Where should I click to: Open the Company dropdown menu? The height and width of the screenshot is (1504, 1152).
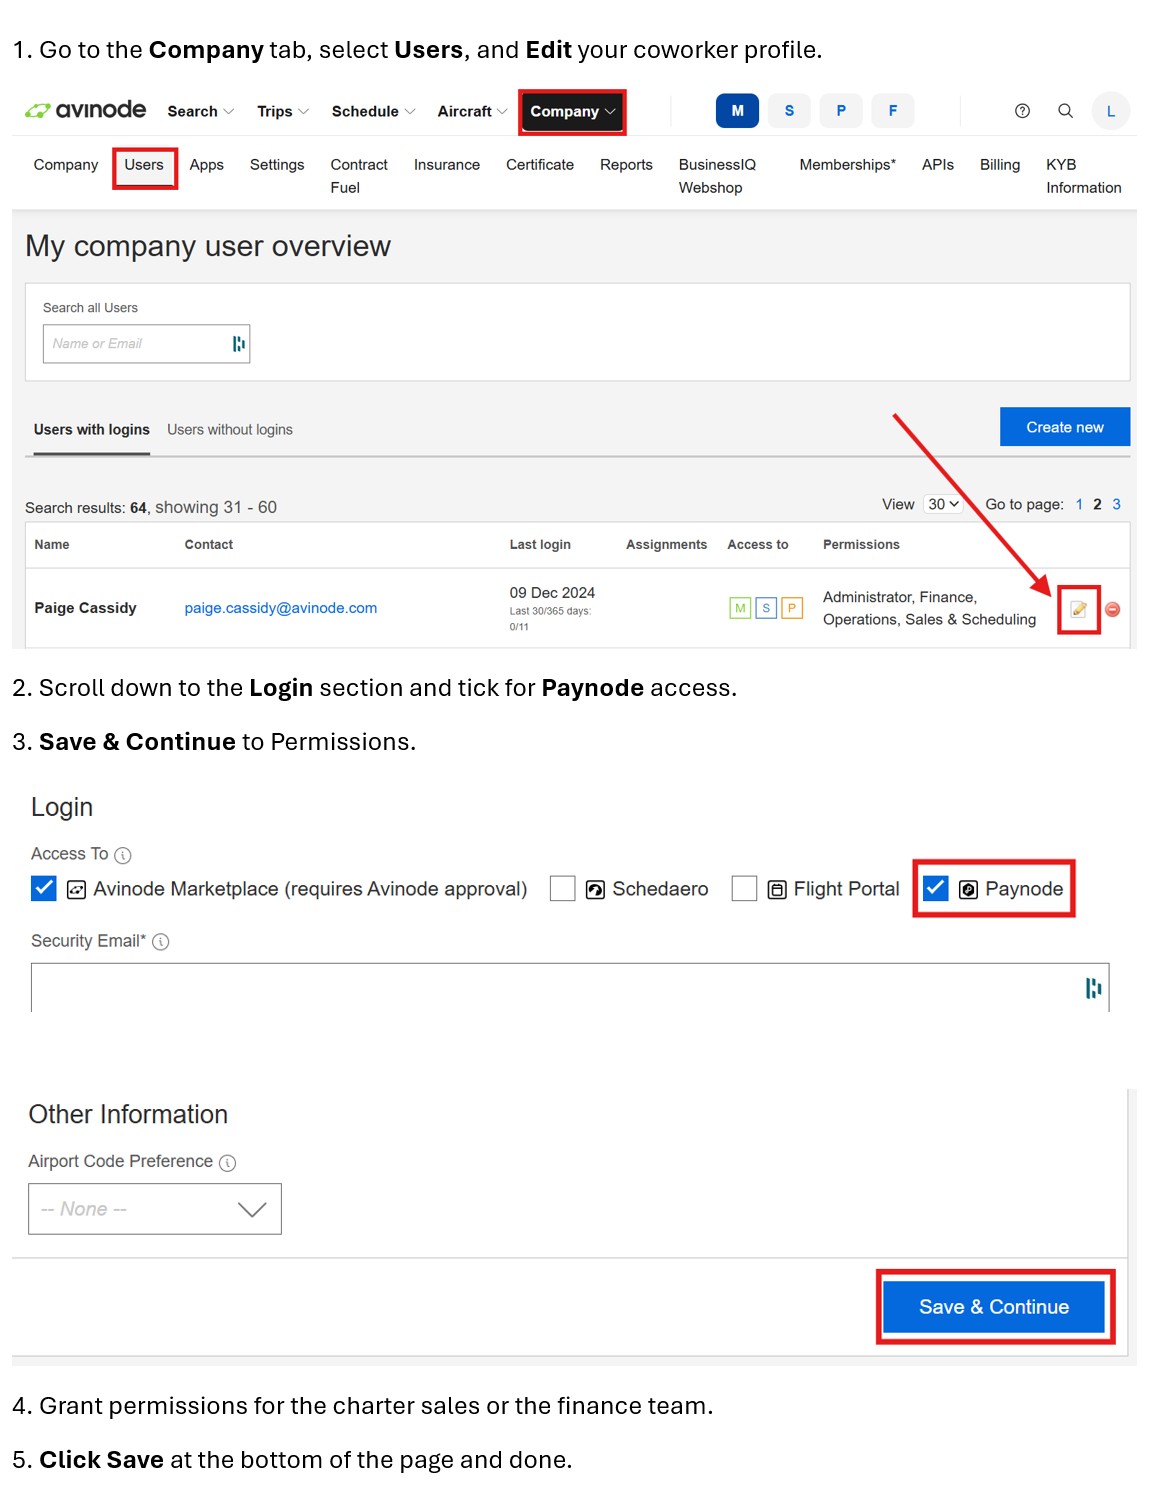tap(572, 111)
